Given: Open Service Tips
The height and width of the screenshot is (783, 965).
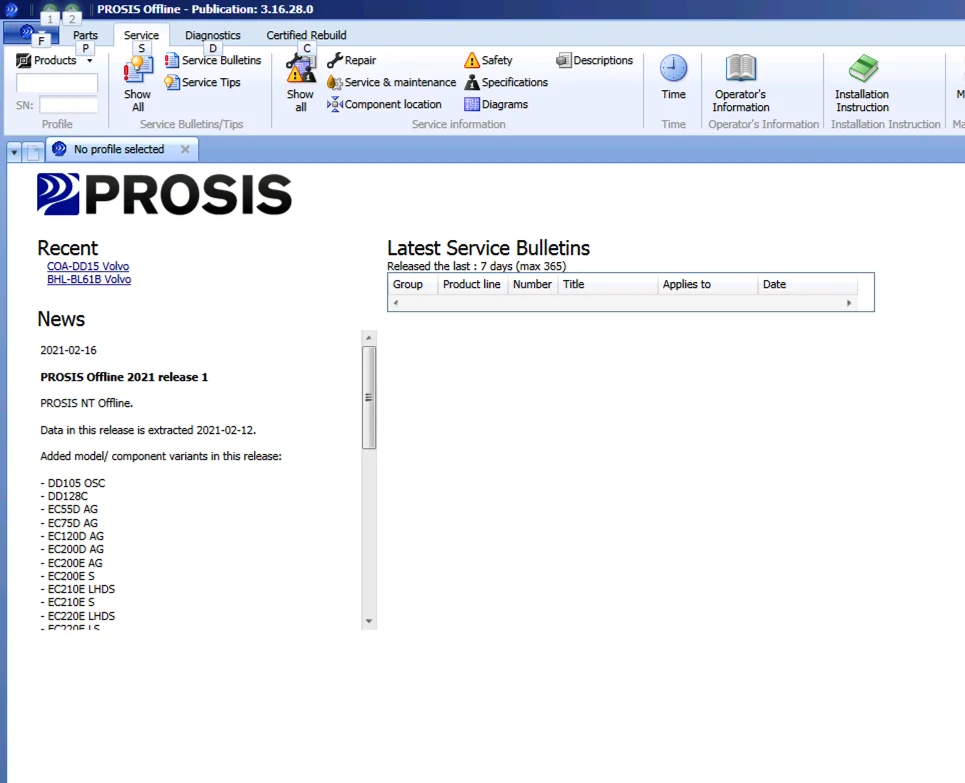Looking at the screenshot, I should [202, 82].
